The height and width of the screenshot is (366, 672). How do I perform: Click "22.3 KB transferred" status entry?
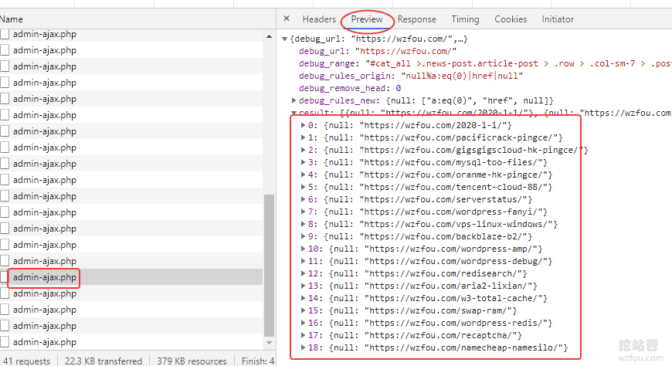click(x=103, y=361)
